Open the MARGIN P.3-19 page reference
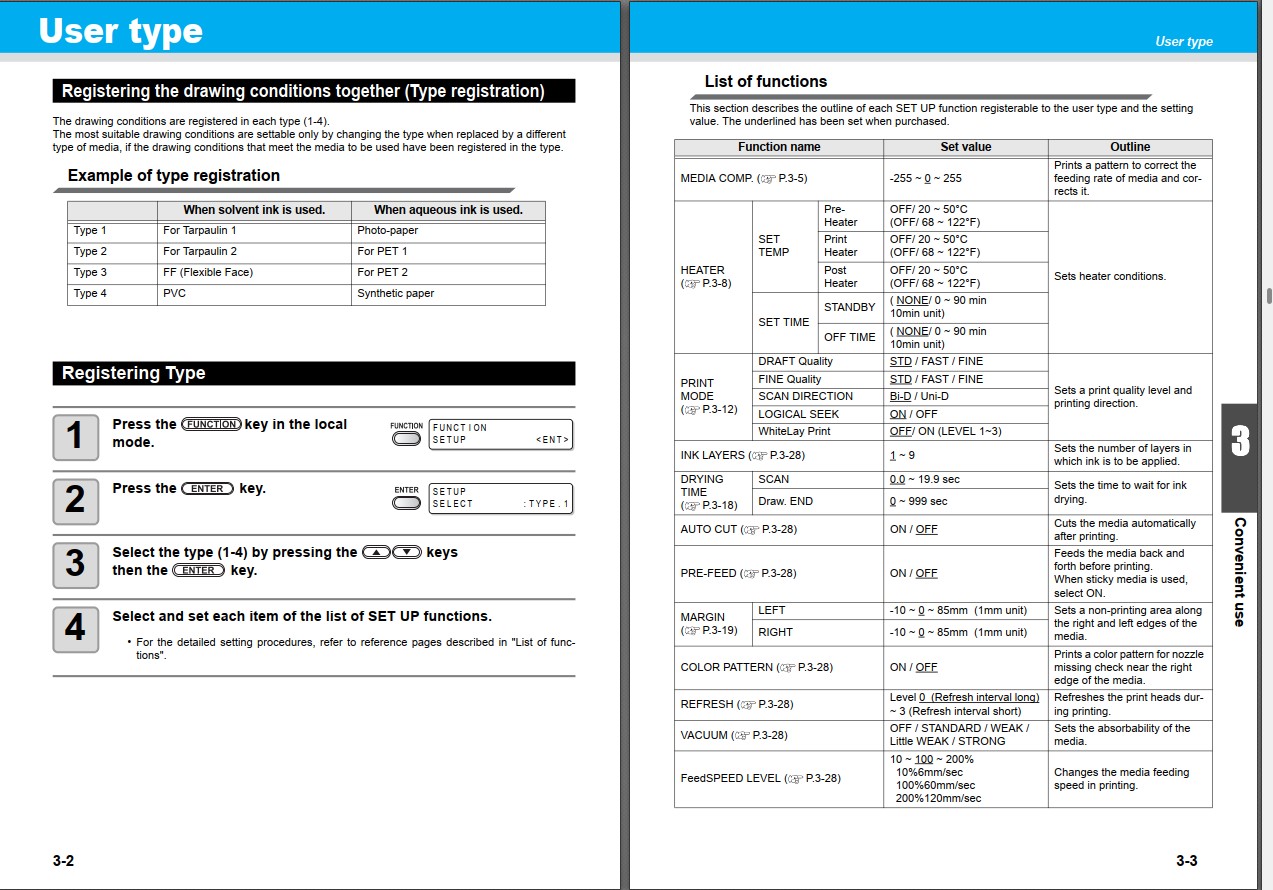The width and height of the screenshot is (1273, 890). (x=708, y=631)
